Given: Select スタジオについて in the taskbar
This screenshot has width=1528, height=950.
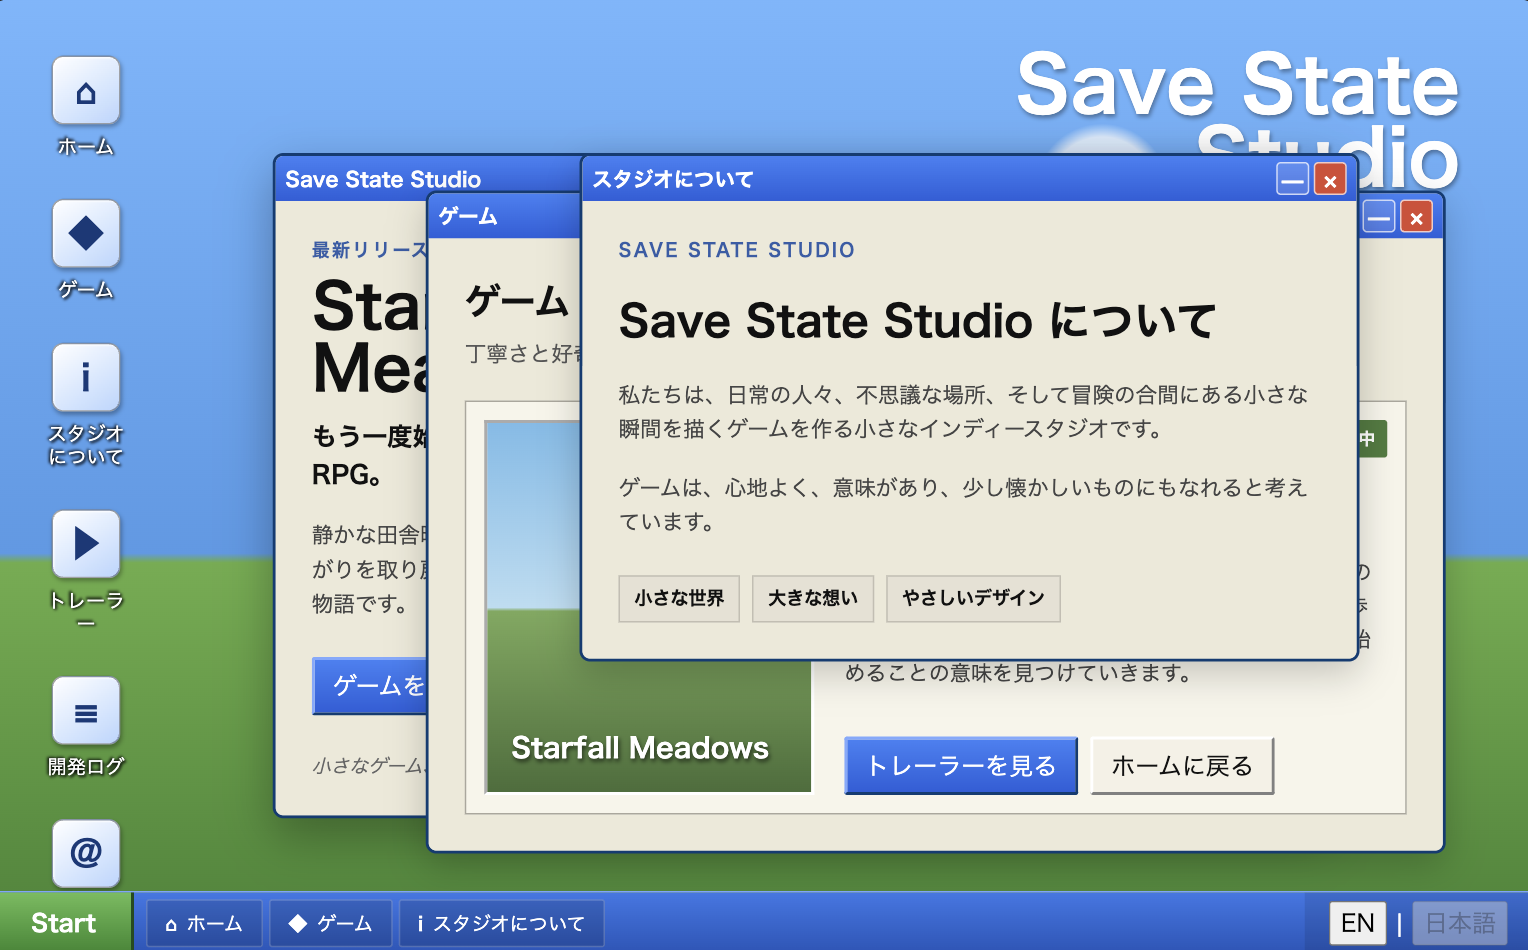Looking at the screenshot, I should 502,923.
